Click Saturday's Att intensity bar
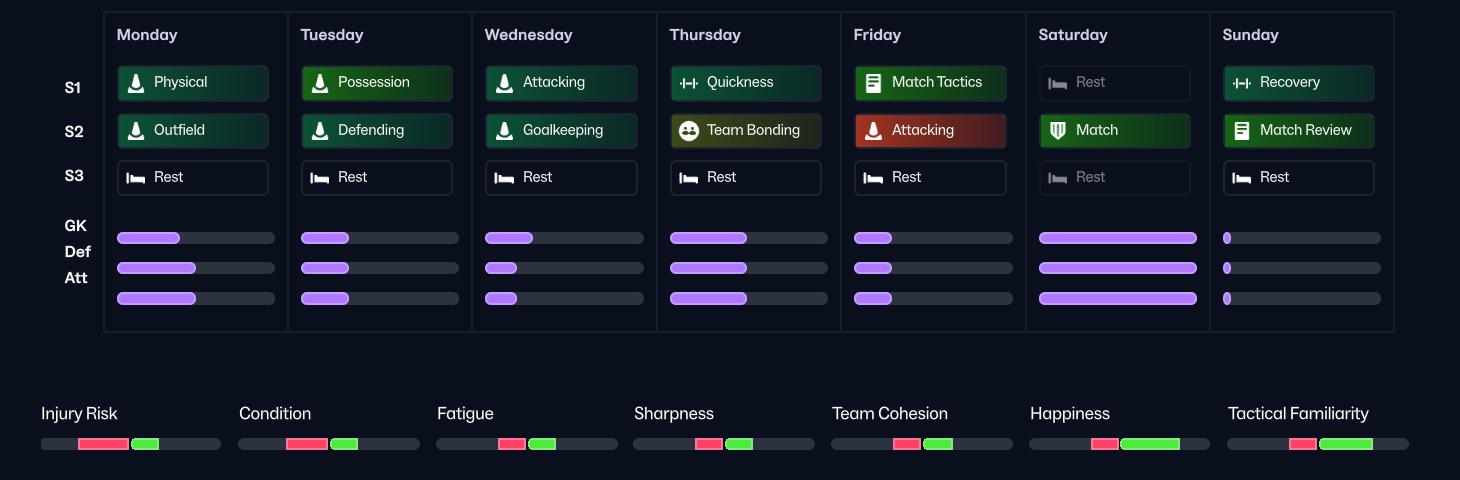This screenshot has height=480, width=1460. pos(1117,298)
